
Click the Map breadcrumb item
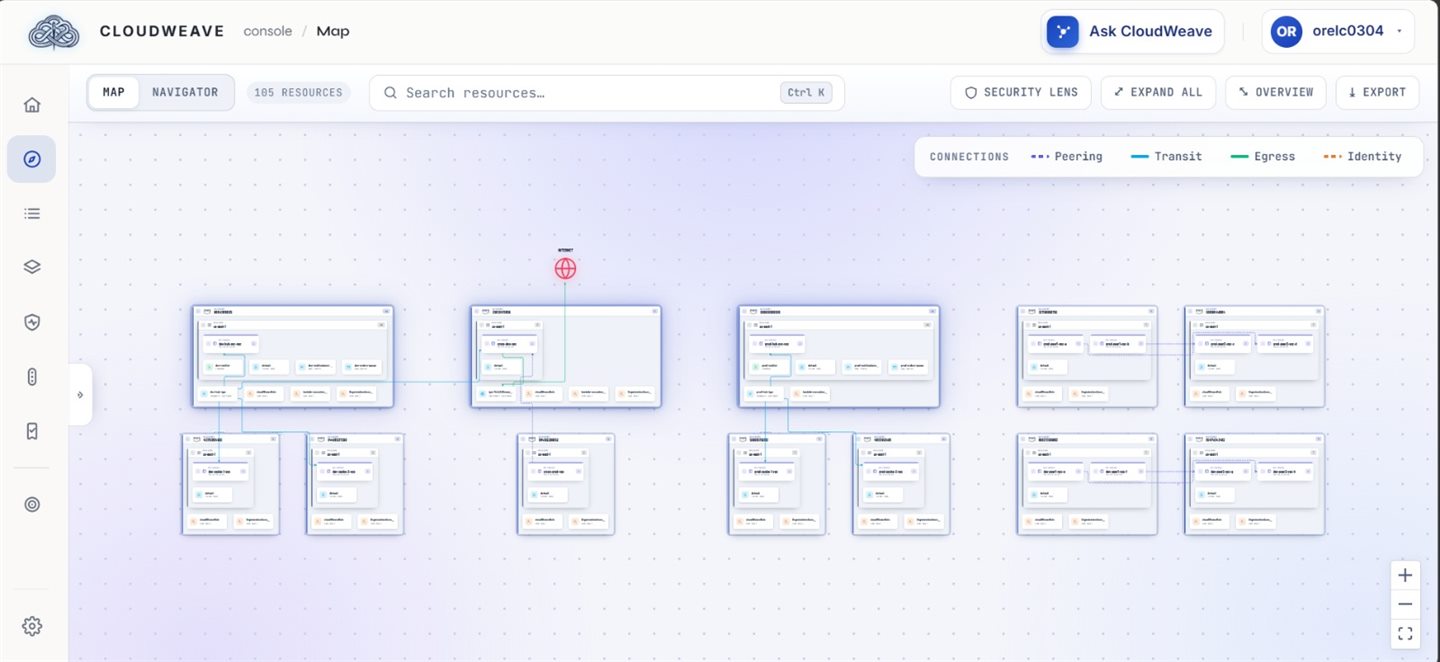[x=333, y=31]
